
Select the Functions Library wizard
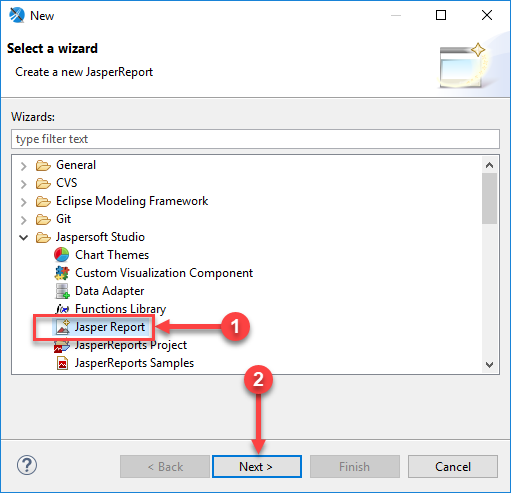[121, 309]
